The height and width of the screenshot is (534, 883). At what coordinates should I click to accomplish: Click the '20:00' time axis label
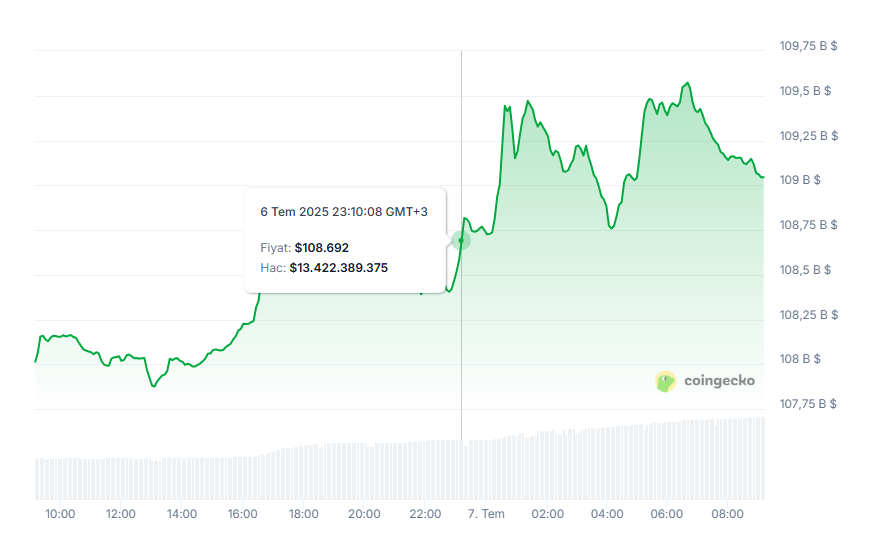pyautogui.click(x=364, y=514)
